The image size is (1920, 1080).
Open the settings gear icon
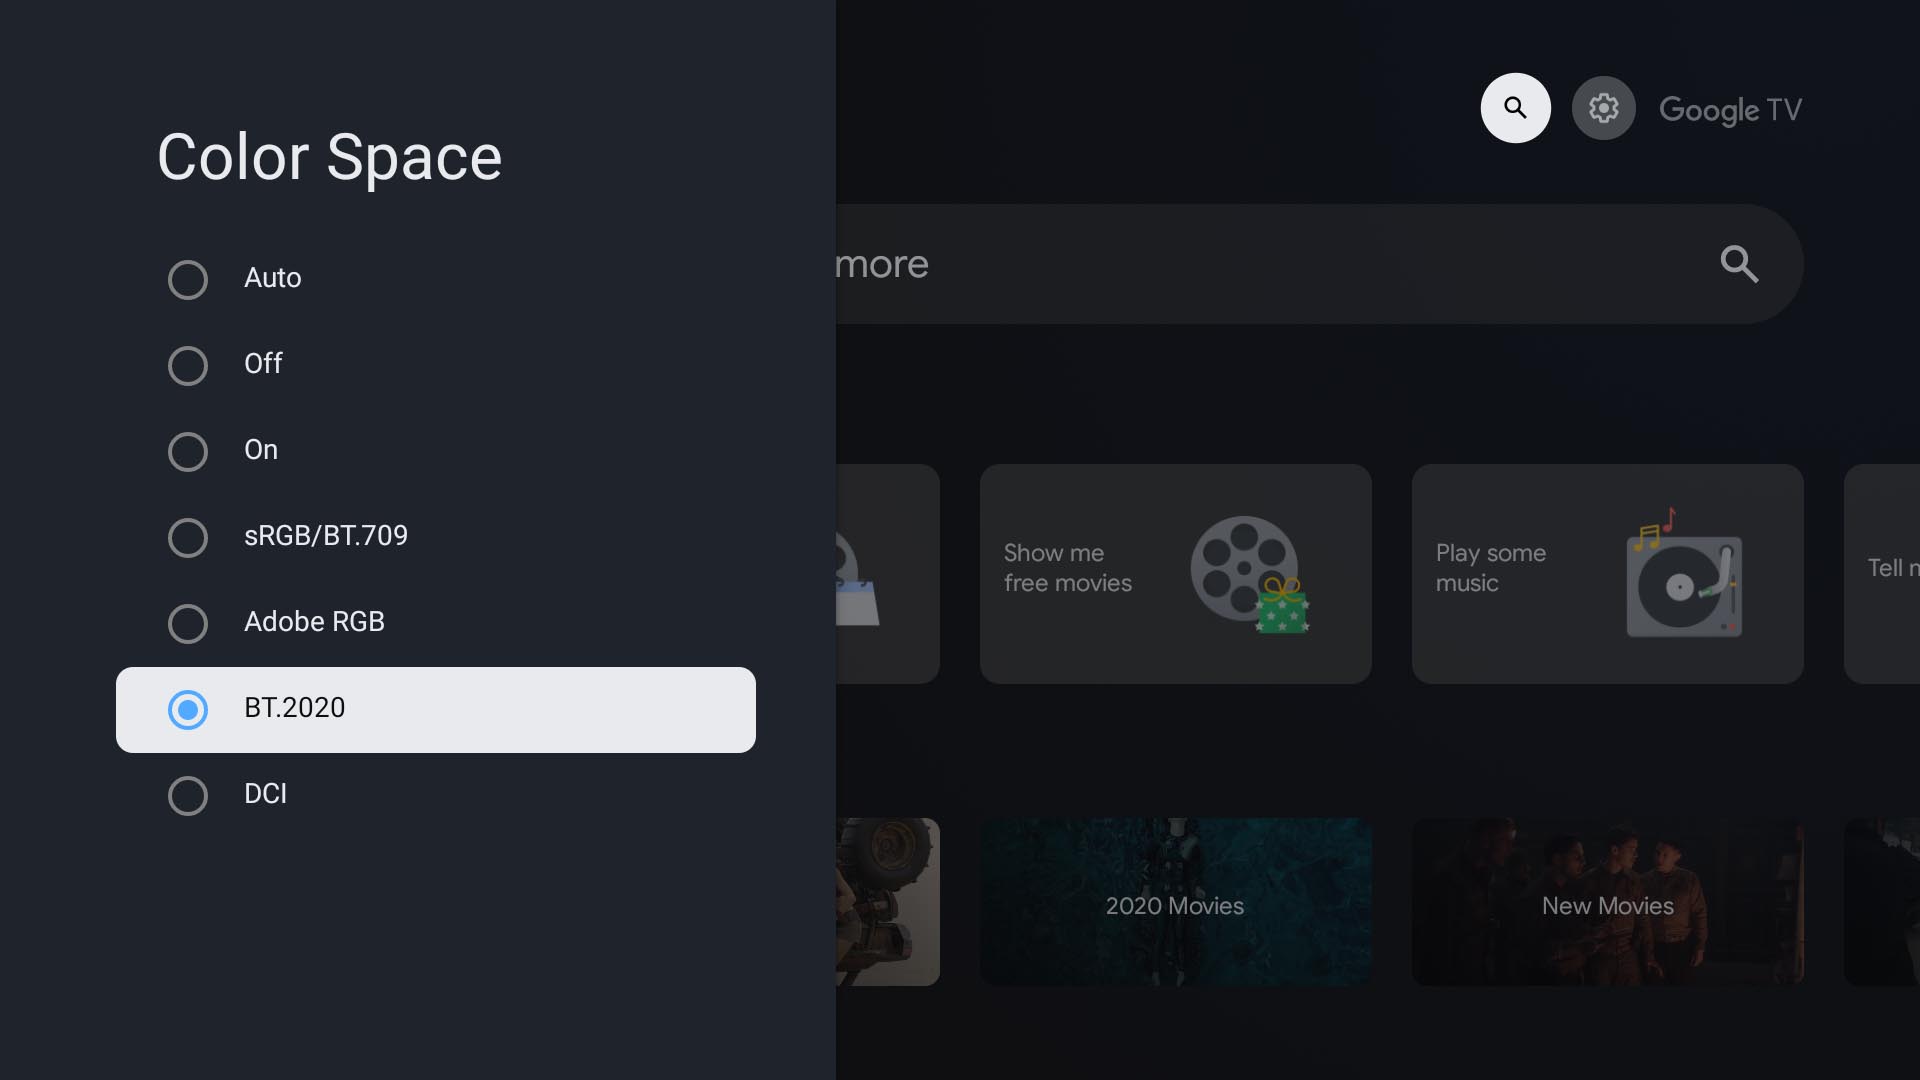(x=1604, y=107)
